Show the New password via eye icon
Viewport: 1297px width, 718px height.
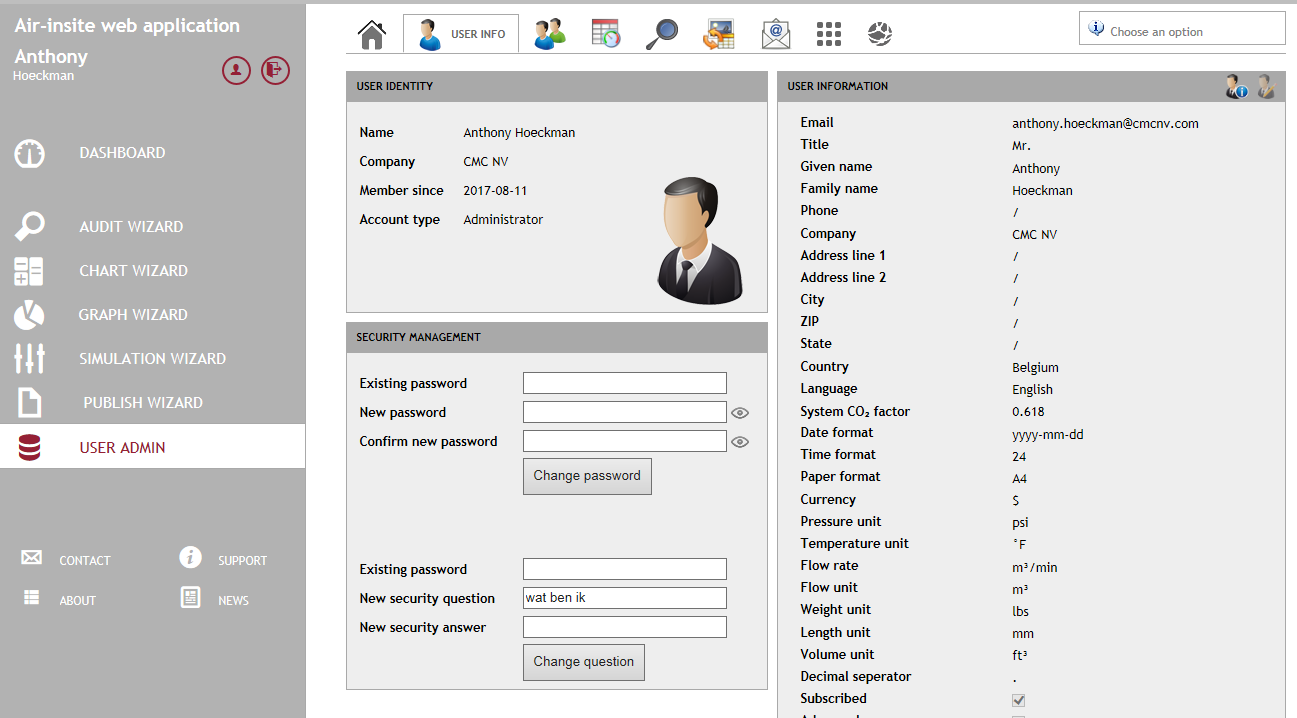(x=740, y=413)
